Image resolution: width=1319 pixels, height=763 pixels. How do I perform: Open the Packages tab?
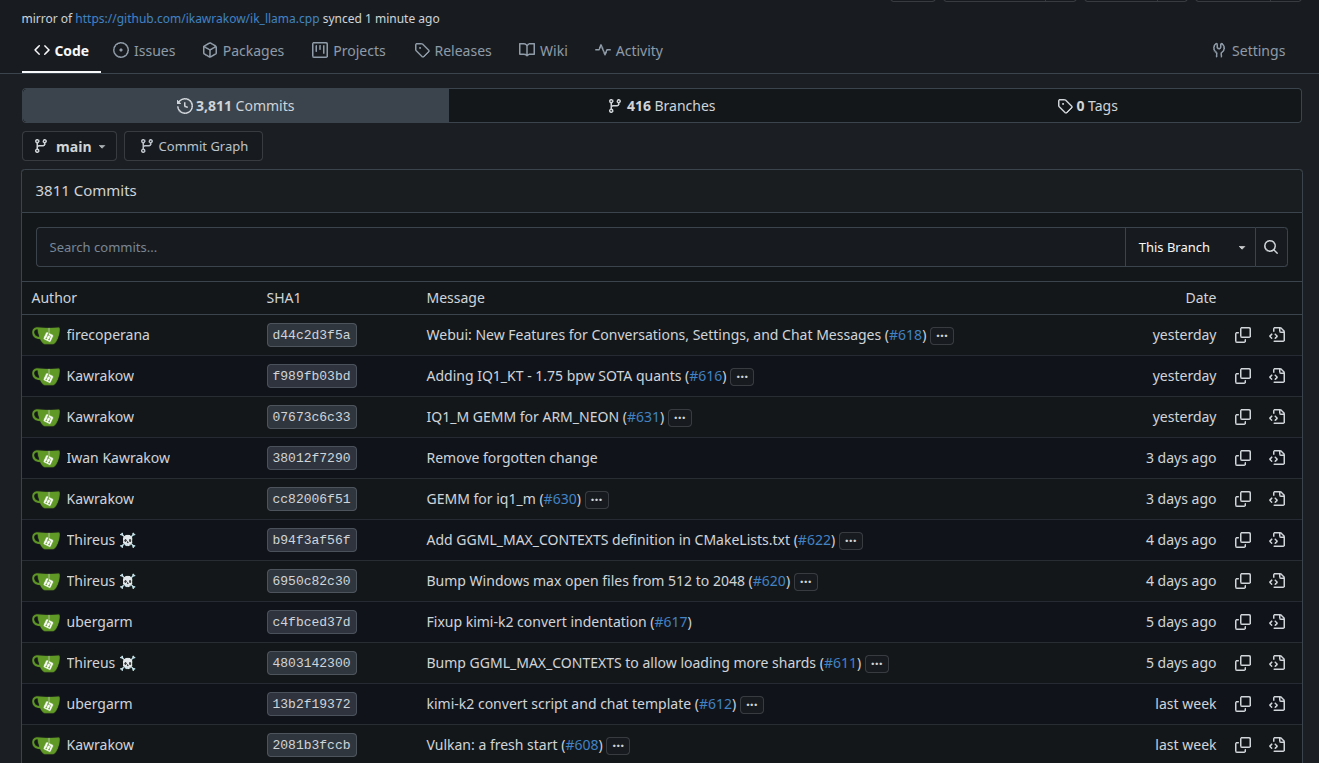(243, 51)
